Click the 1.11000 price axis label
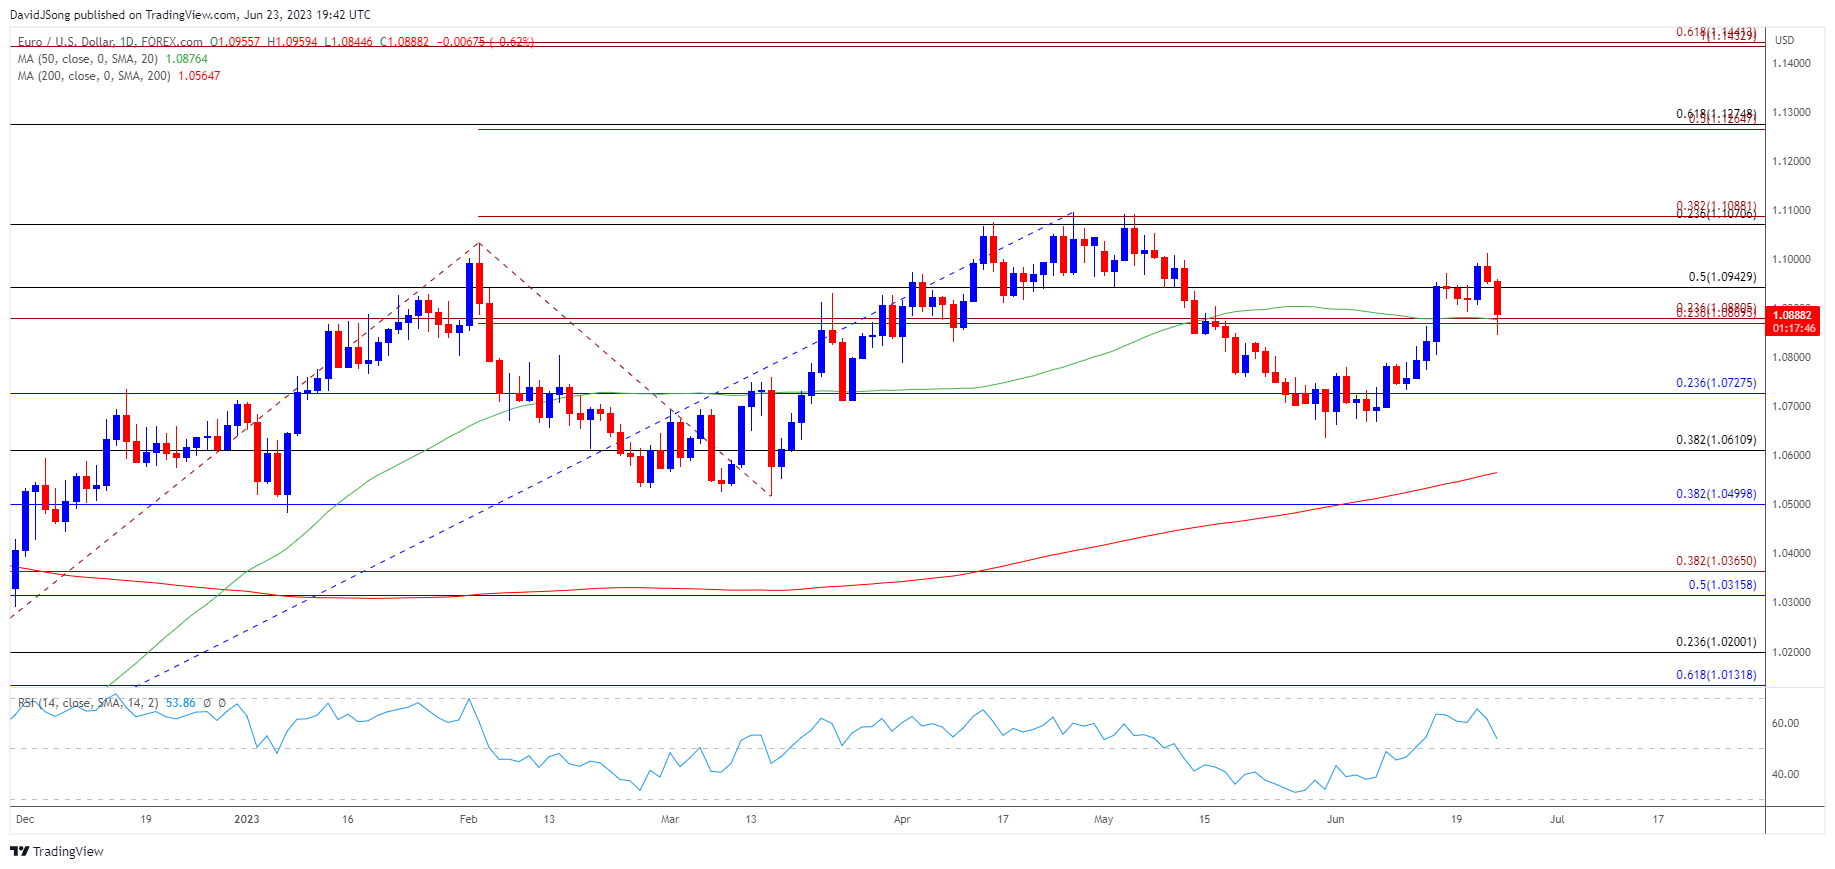Screen dimensions: 1835x869 (x=1791, y=210)
